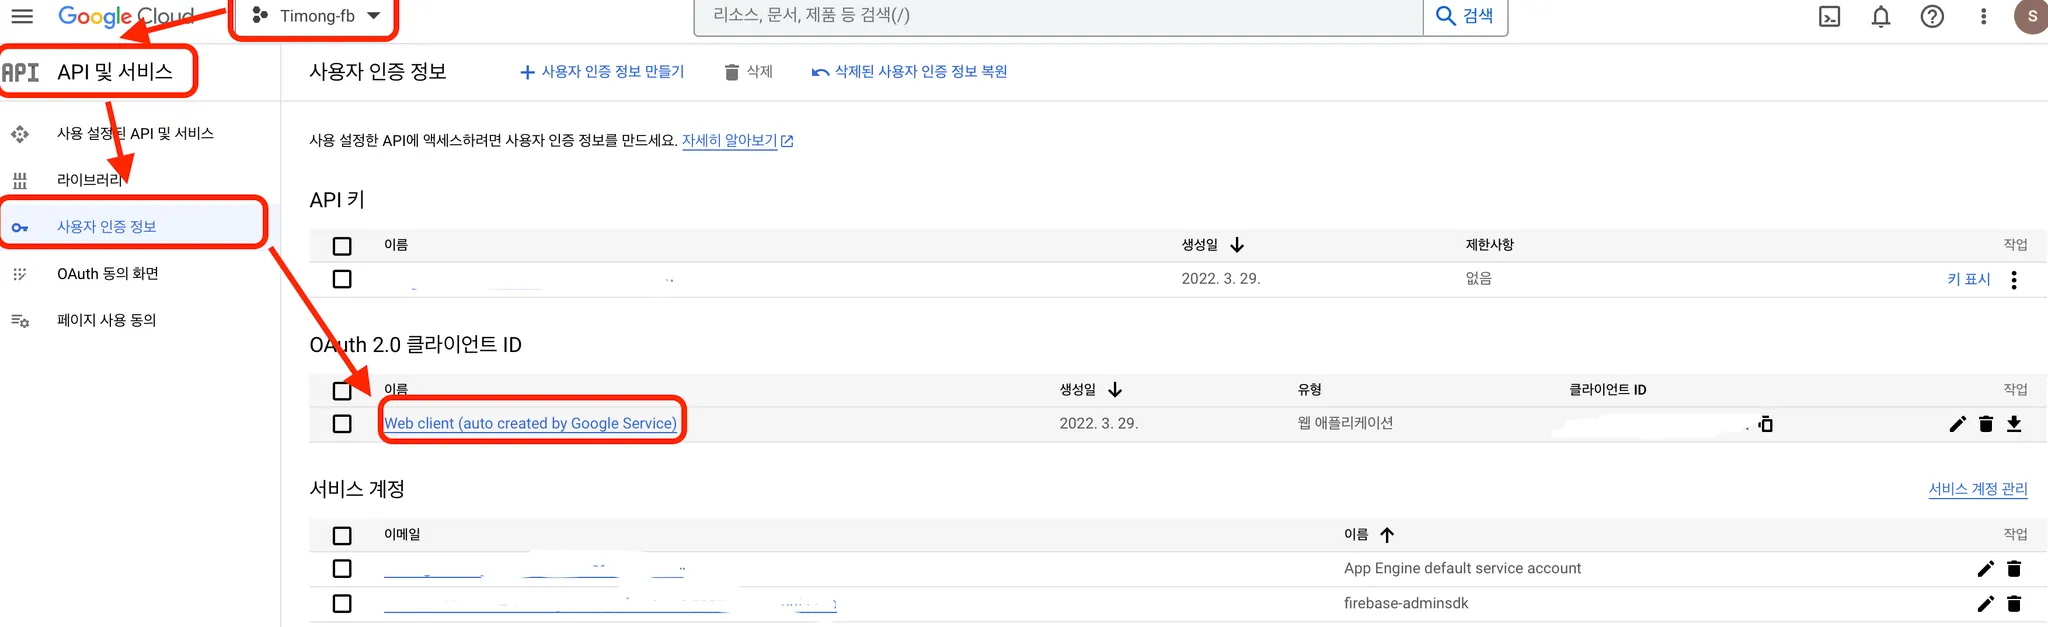Go to OAuth 동의 화면 in sidebar
The height and width of the screenshot is (627, 2048).
108,274
